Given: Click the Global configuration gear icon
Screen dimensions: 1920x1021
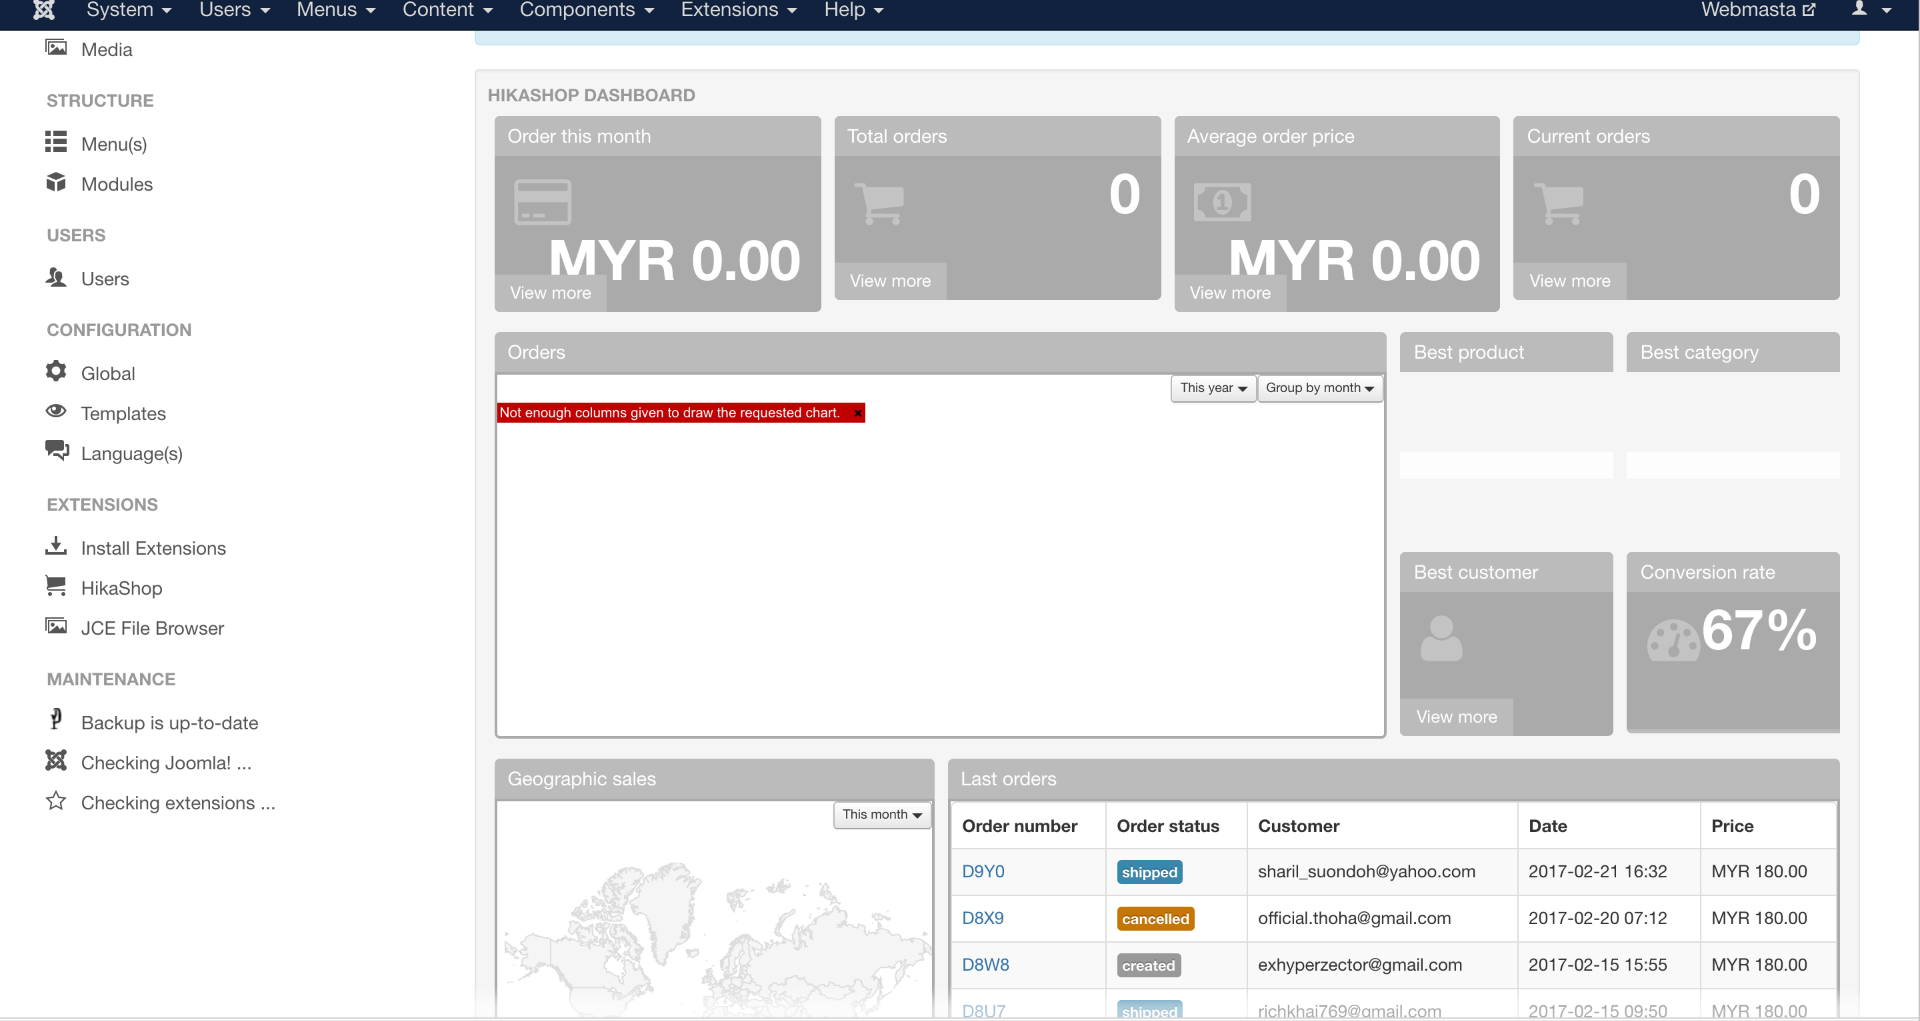Looking at the screenshot, I should 56,372.
